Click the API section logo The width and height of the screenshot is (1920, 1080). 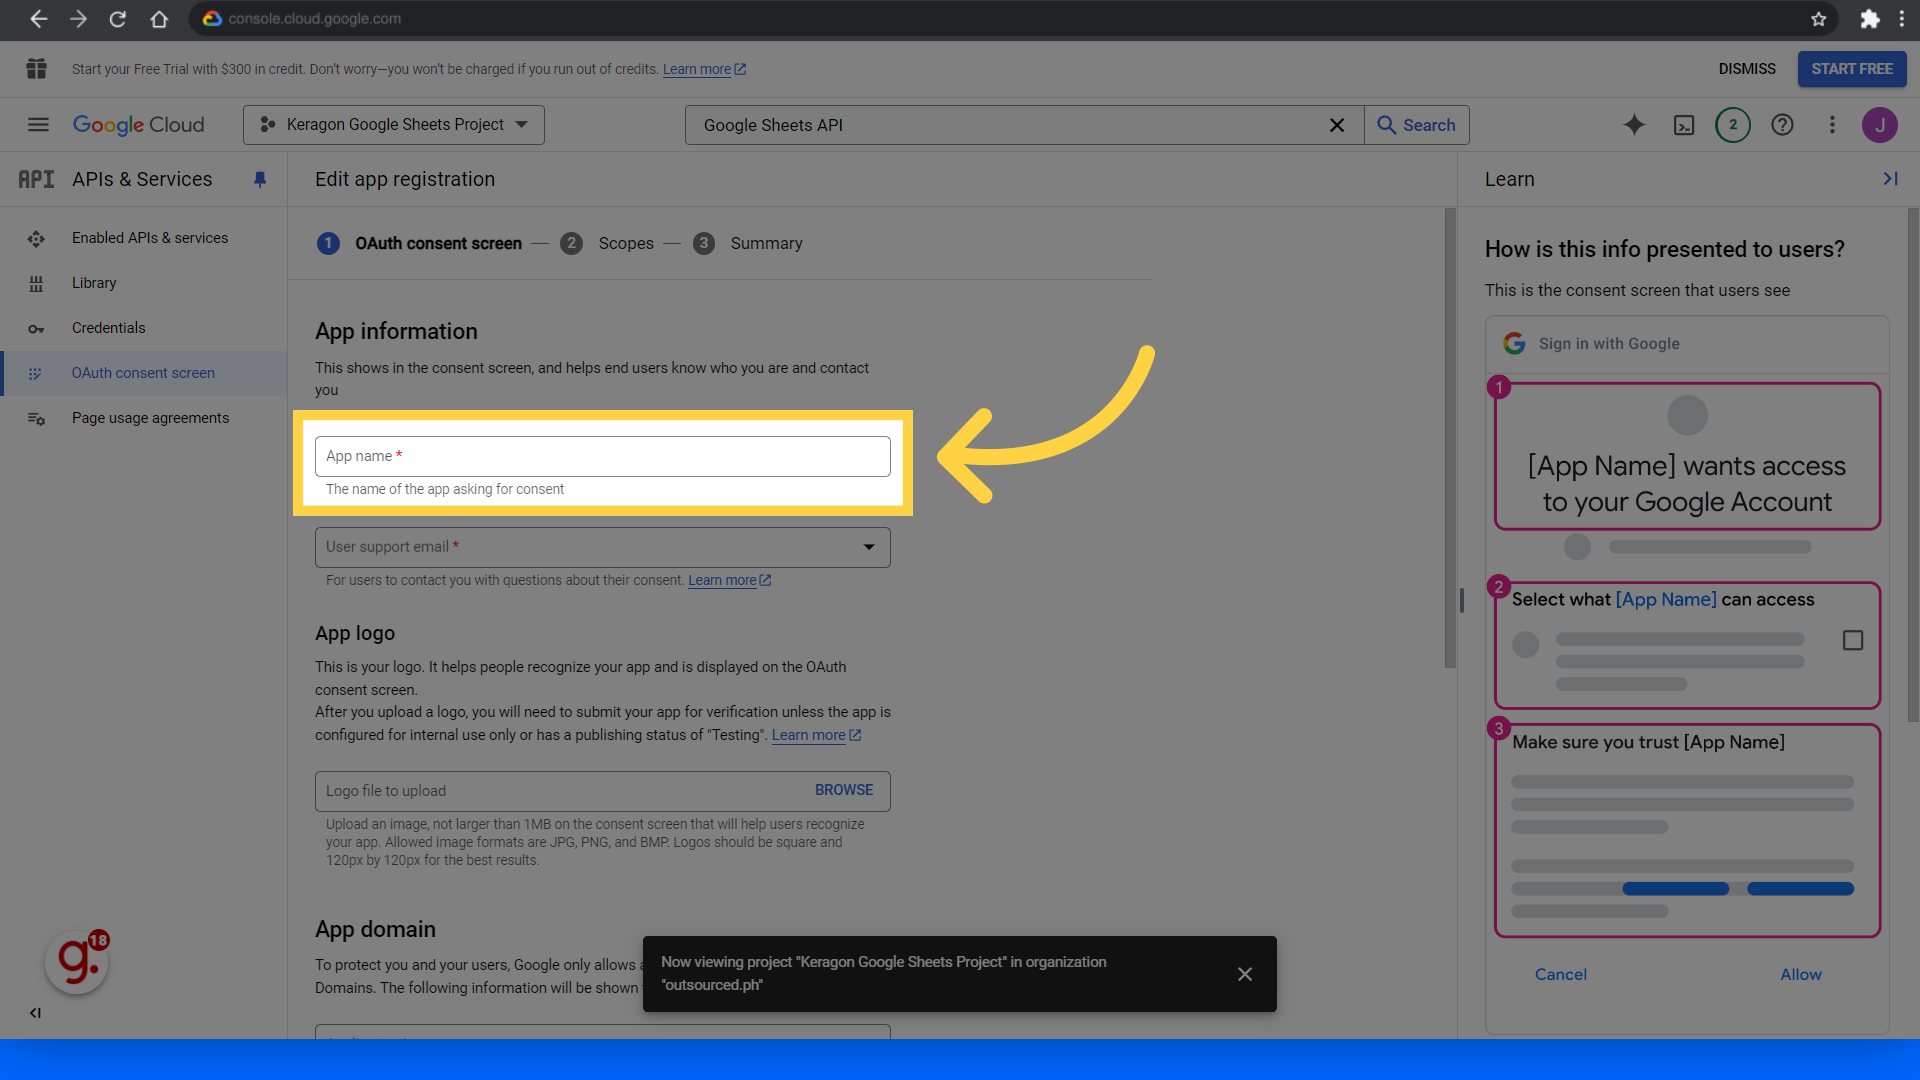pyautogui.click(x=36, y=180)
